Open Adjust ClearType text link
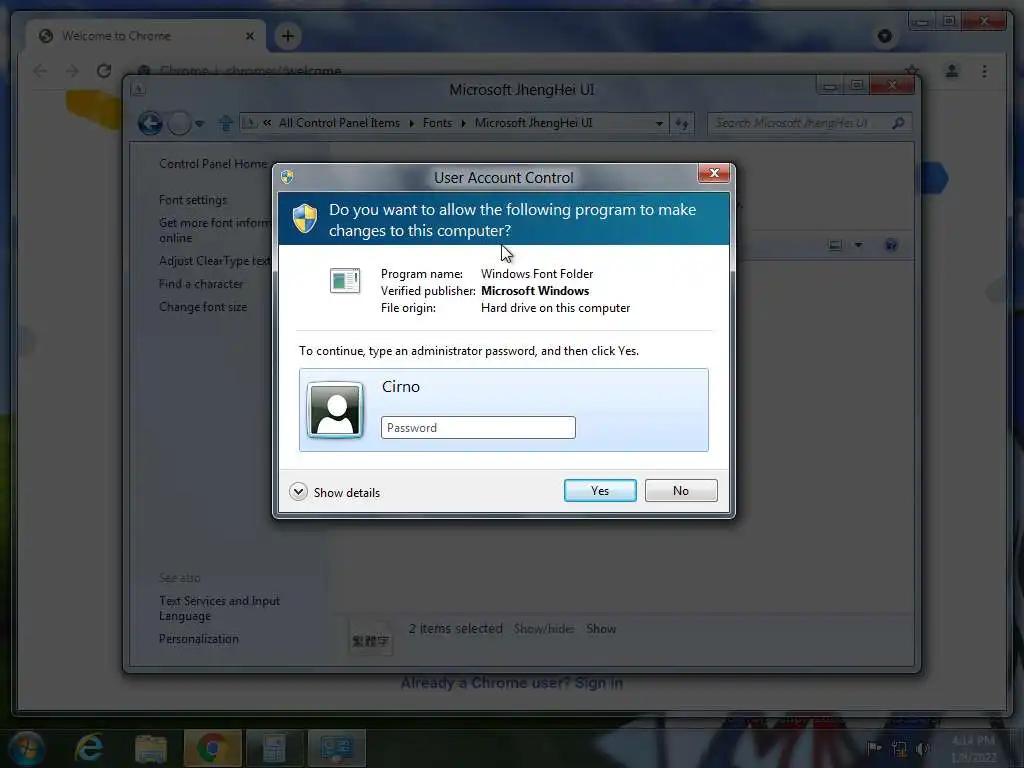 (214, 261)
